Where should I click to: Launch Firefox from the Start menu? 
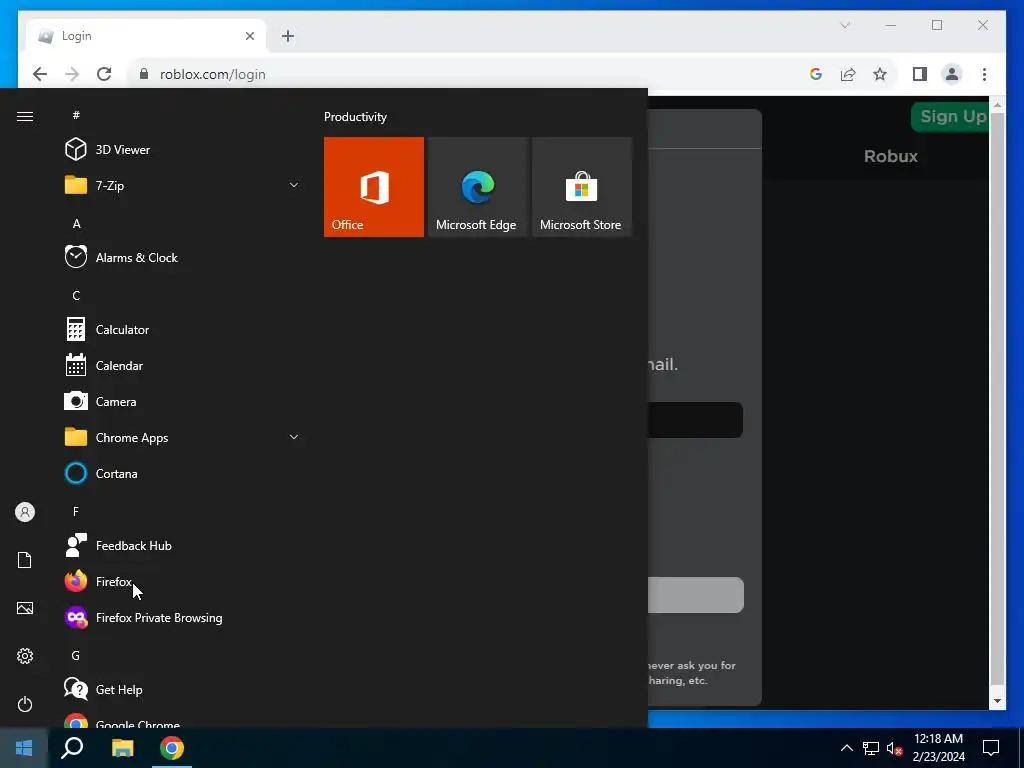[183, 581]
